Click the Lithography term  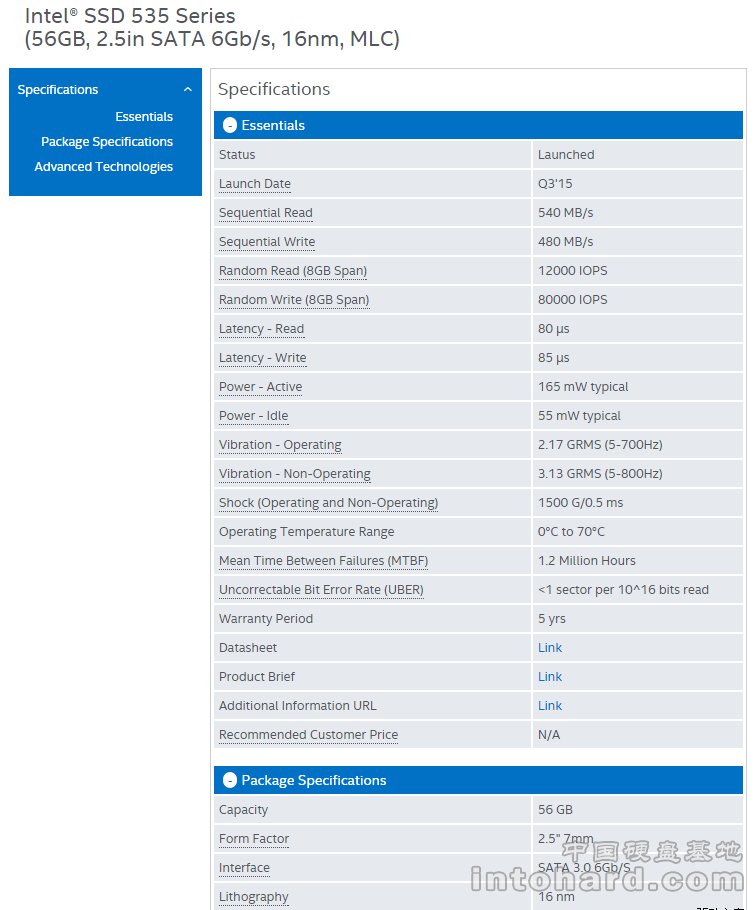tap(254, 897)
